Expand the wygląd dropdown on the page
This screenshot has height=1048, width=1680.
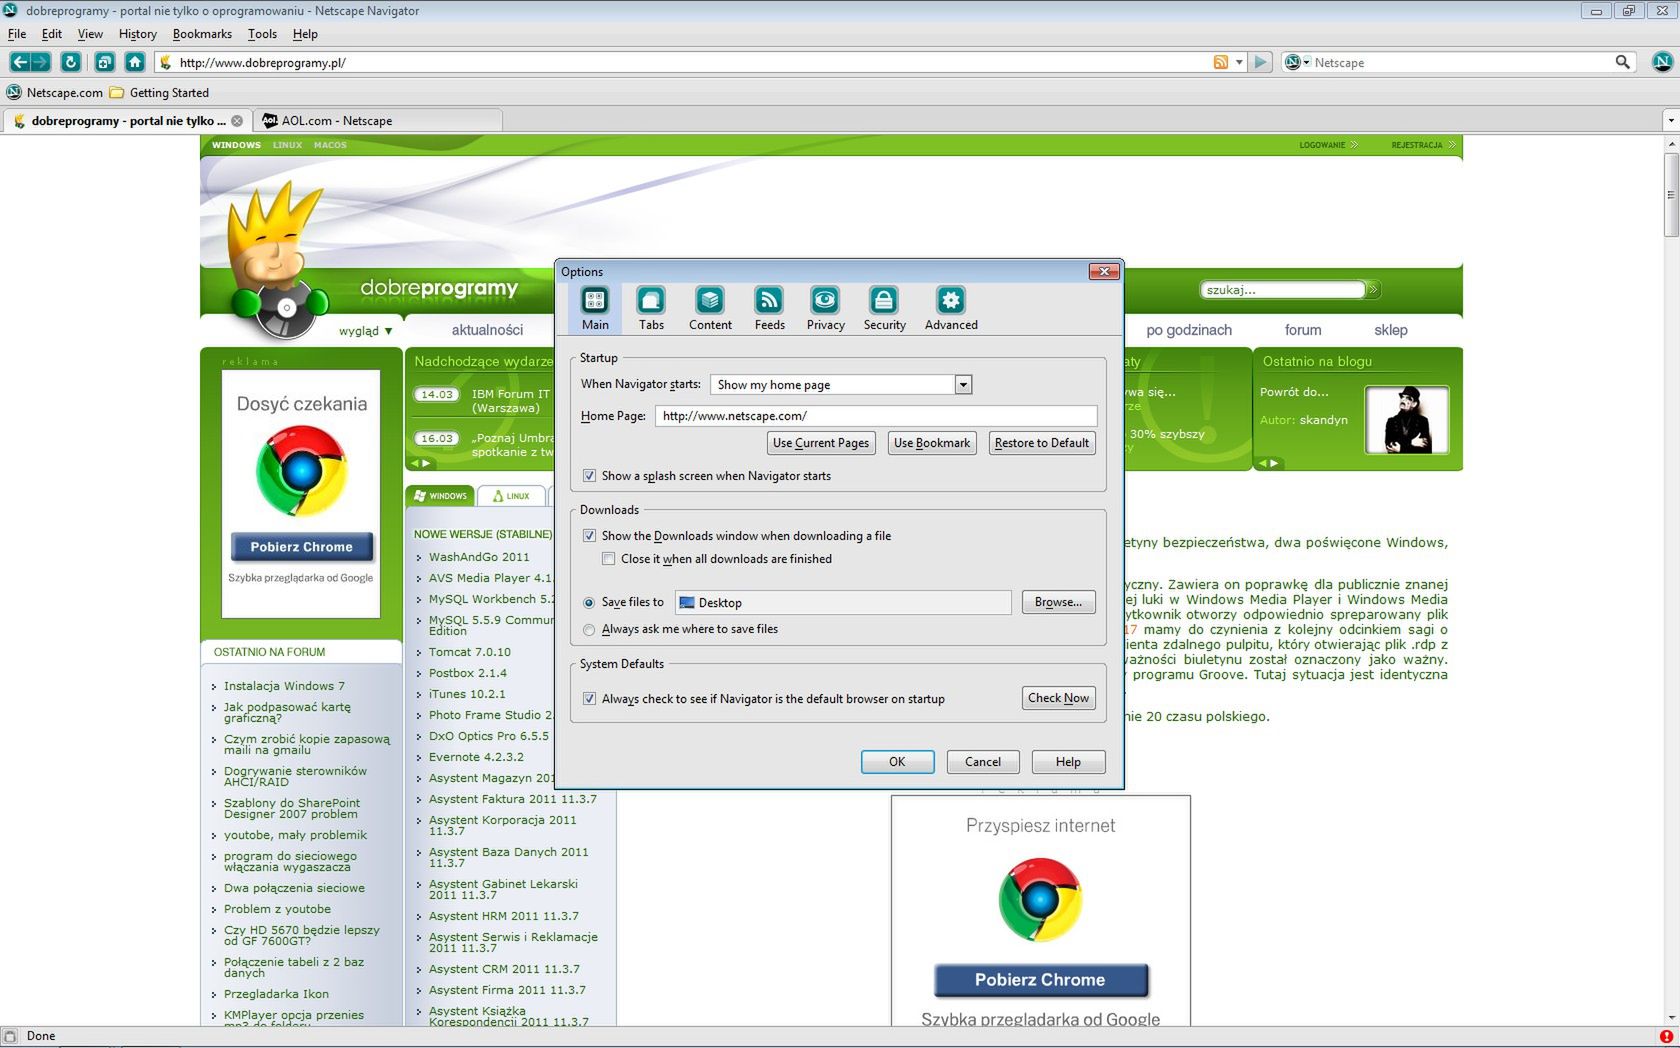(365, 331)
